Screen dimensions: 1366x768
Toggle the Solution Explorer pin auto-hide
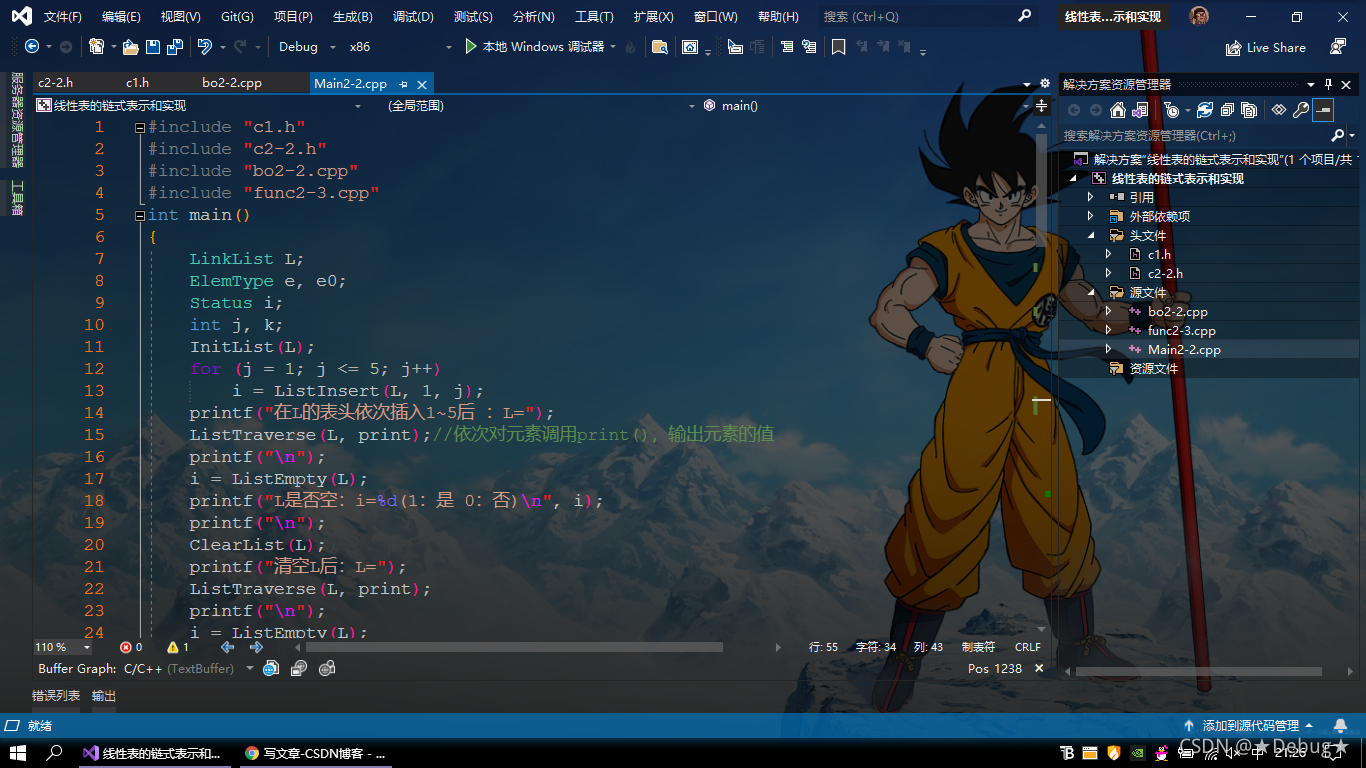[1329, 85]
